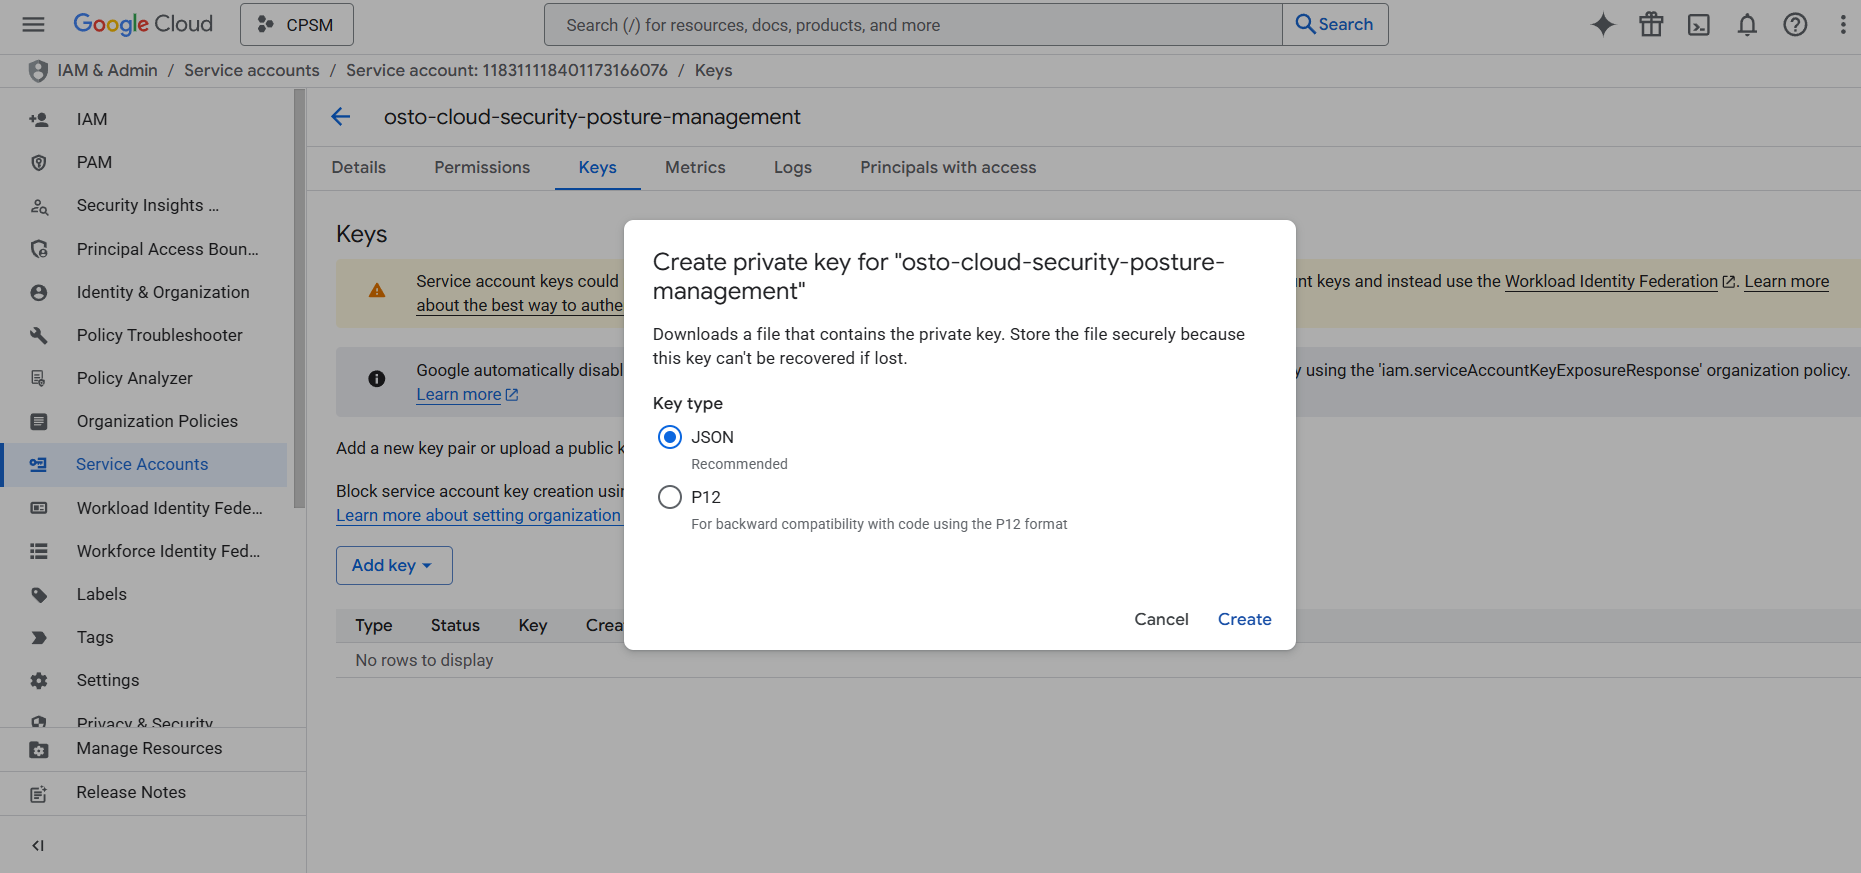The image size is (1861, 873).
Task: Open the three-dot settings menu in header
Action: coord(1842,25)
